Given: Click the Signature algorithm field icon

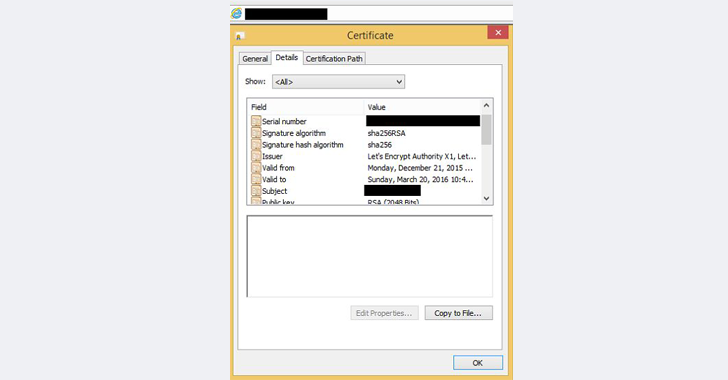Looking at the screenshot, I should 256,133.
